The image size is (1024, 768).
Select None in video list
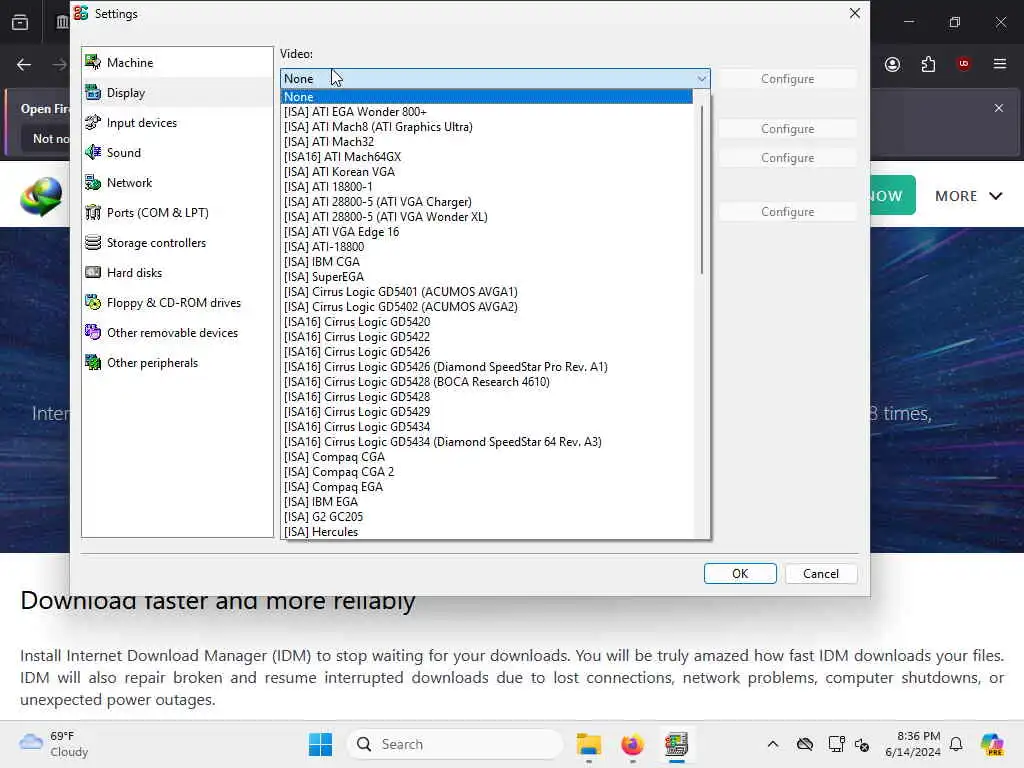click(487, 97)
